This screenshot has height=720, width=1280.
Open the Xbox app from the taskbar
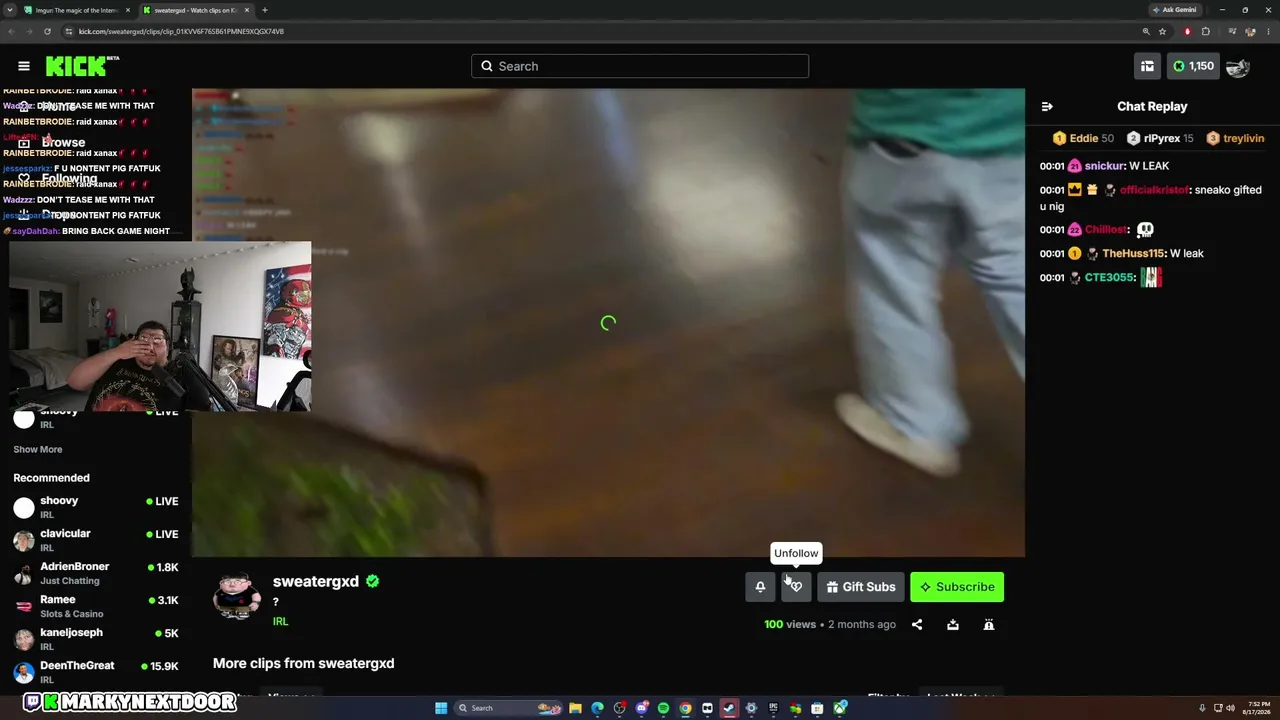(840, 708)
